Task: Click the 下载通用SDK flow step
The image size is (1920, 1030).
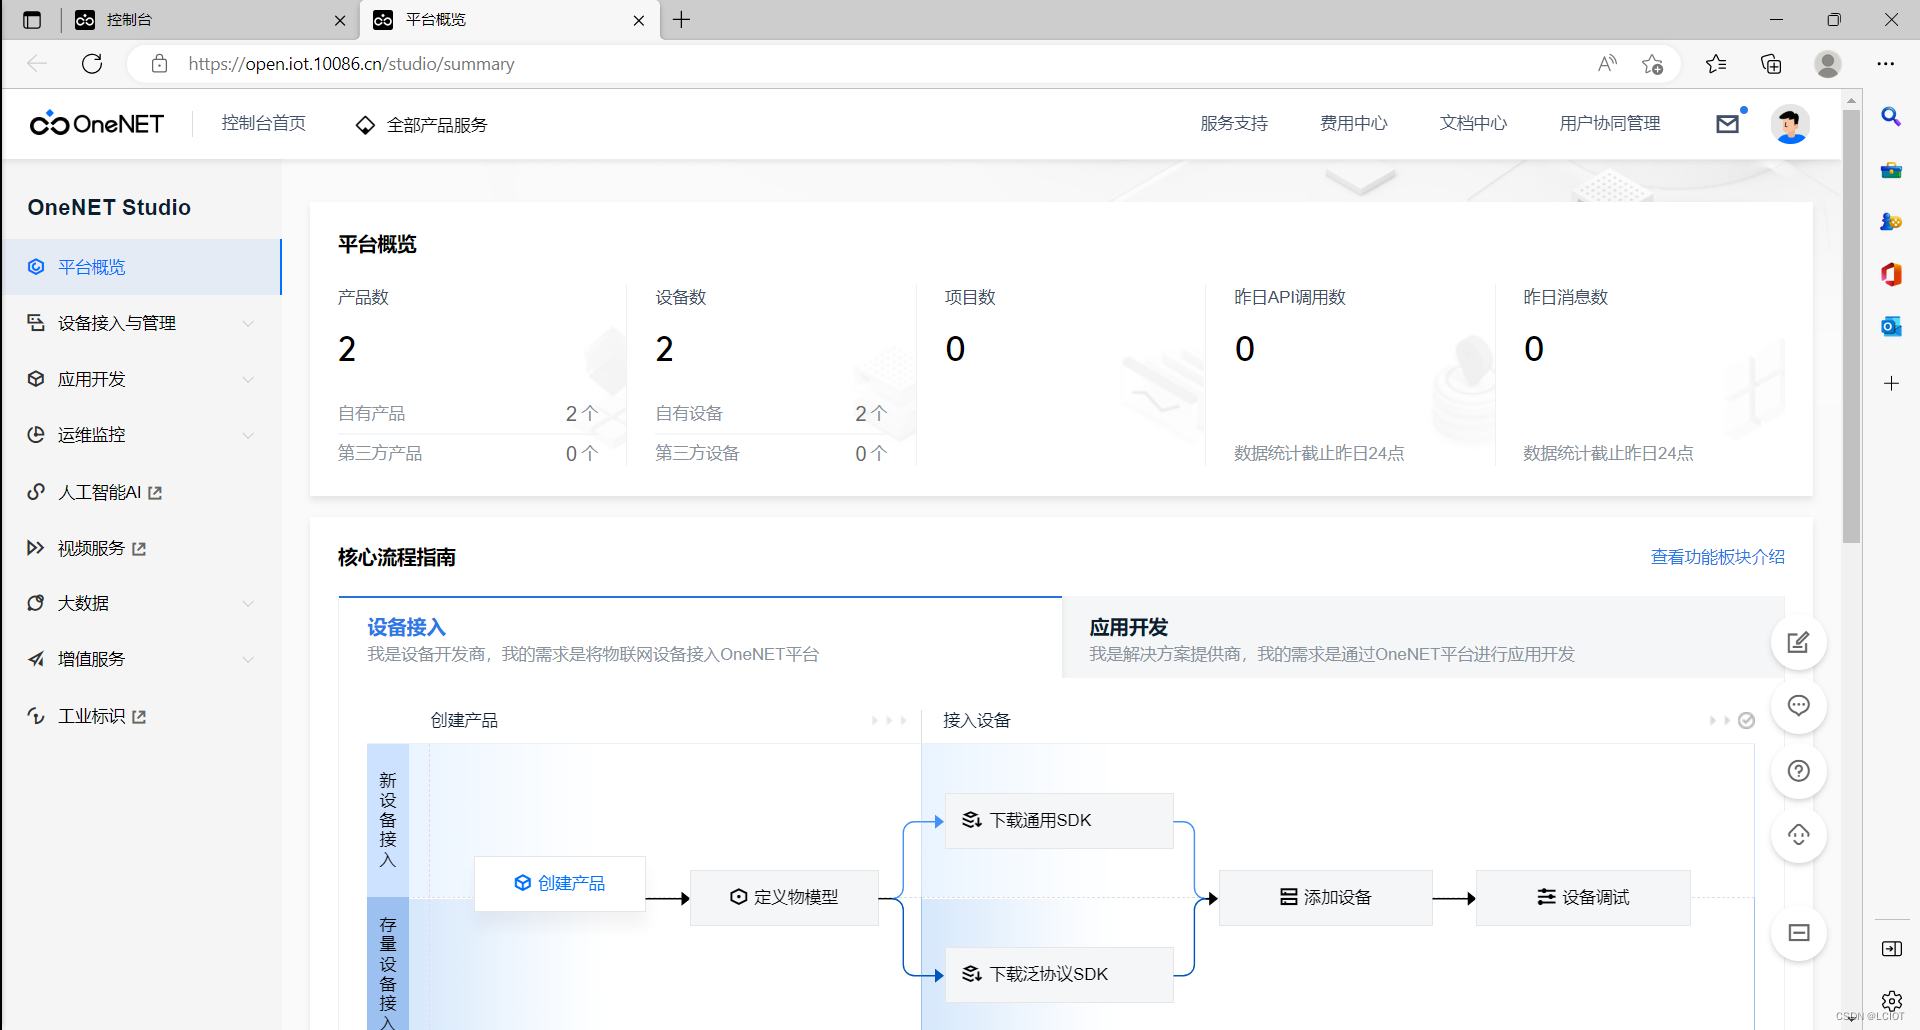Action: pos(1059,820)
